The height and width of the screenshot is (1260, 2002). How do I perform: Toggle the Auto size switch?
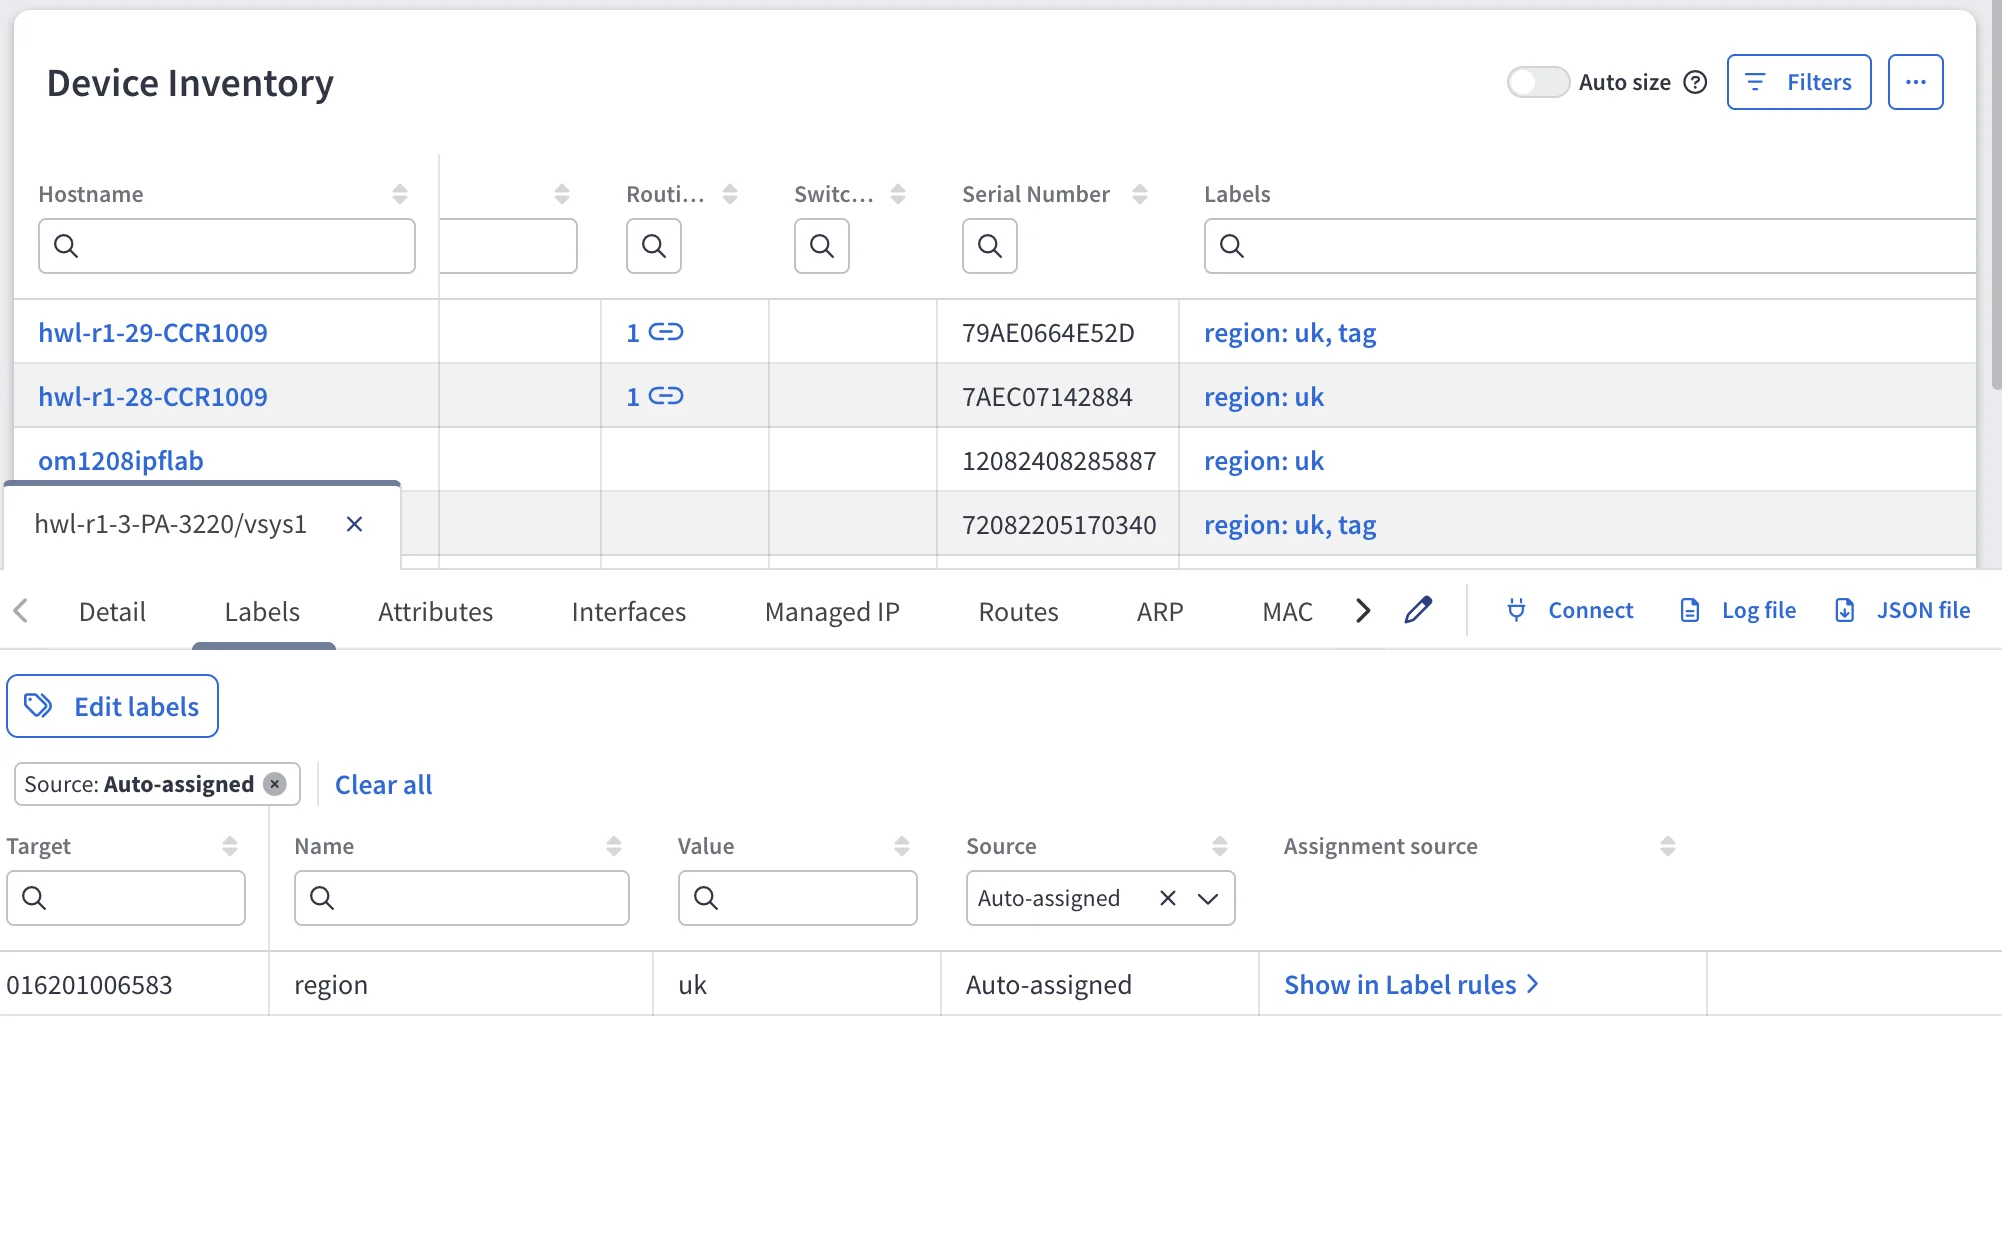(x=1538, y=82)
